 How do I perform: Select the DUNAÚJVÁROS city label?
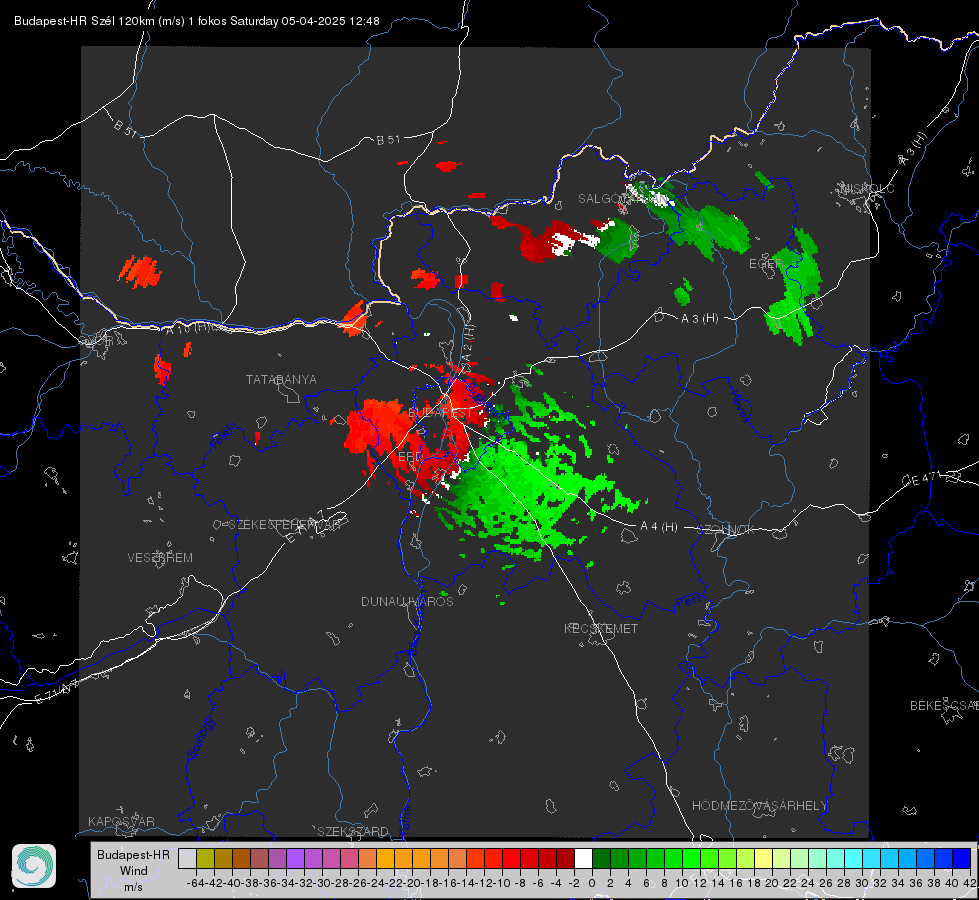coord(407,601)
